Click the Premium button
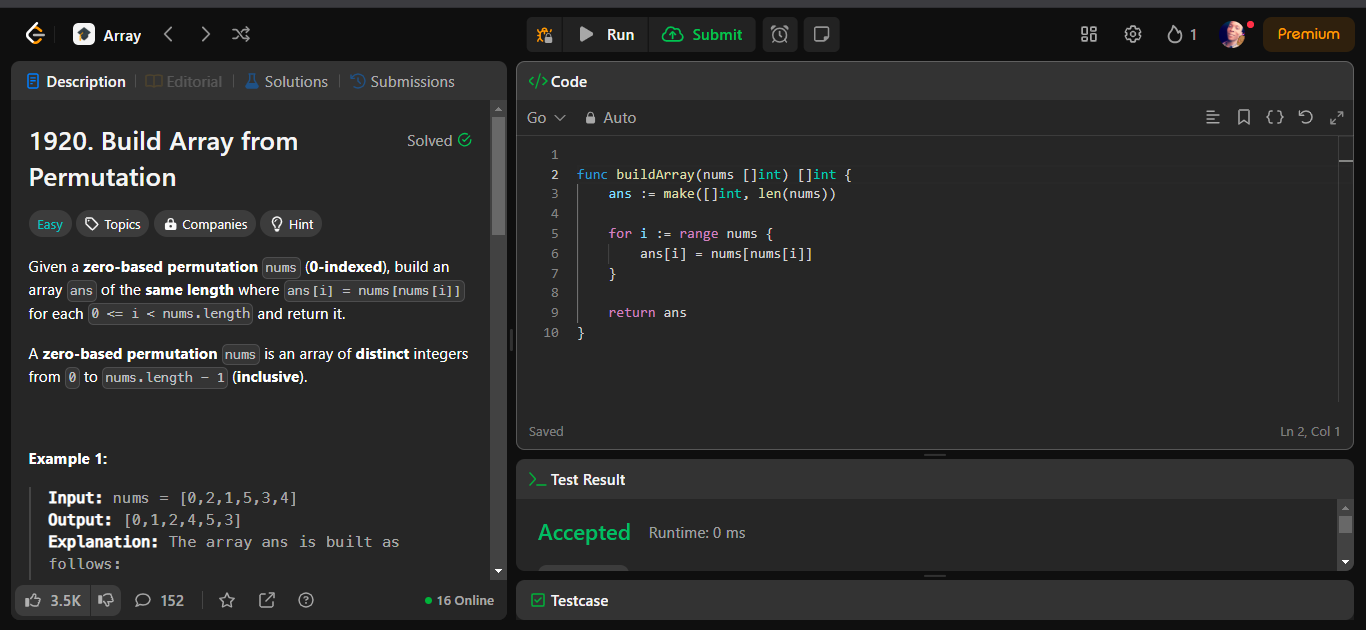 click(x=1308, y=34)
